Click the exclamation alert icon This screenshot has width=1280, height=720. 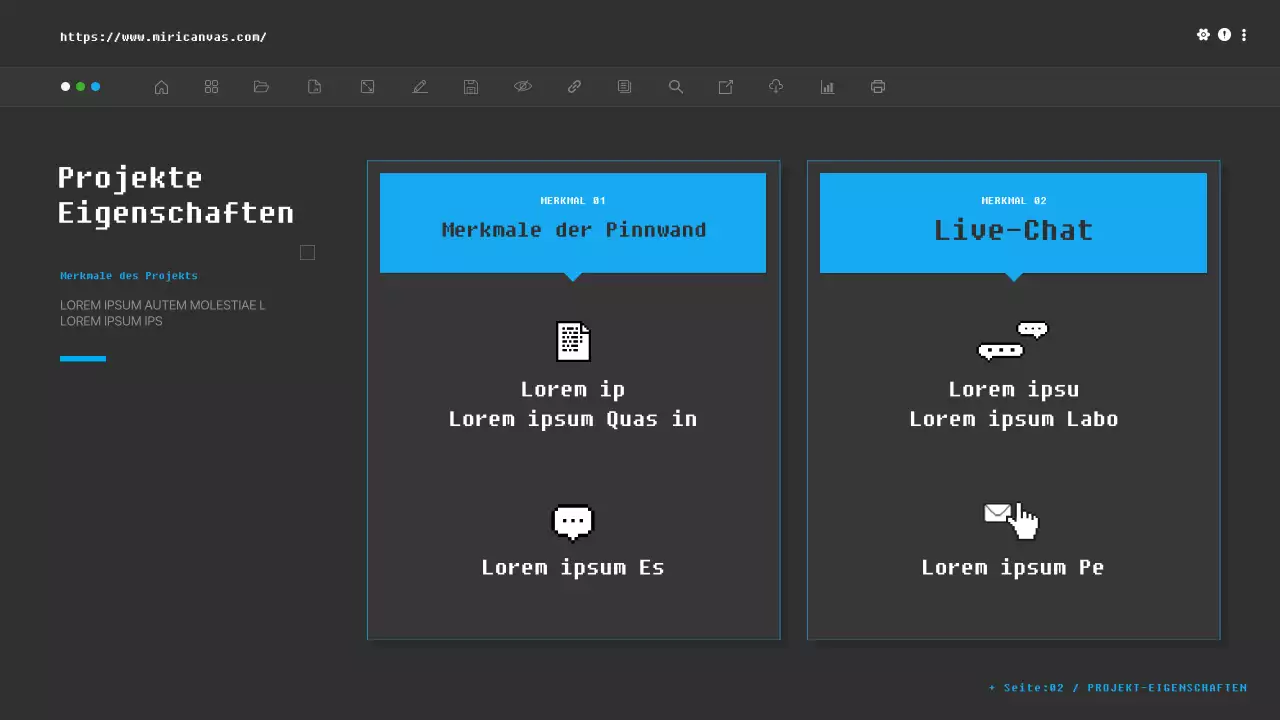tap(1225, 35)
